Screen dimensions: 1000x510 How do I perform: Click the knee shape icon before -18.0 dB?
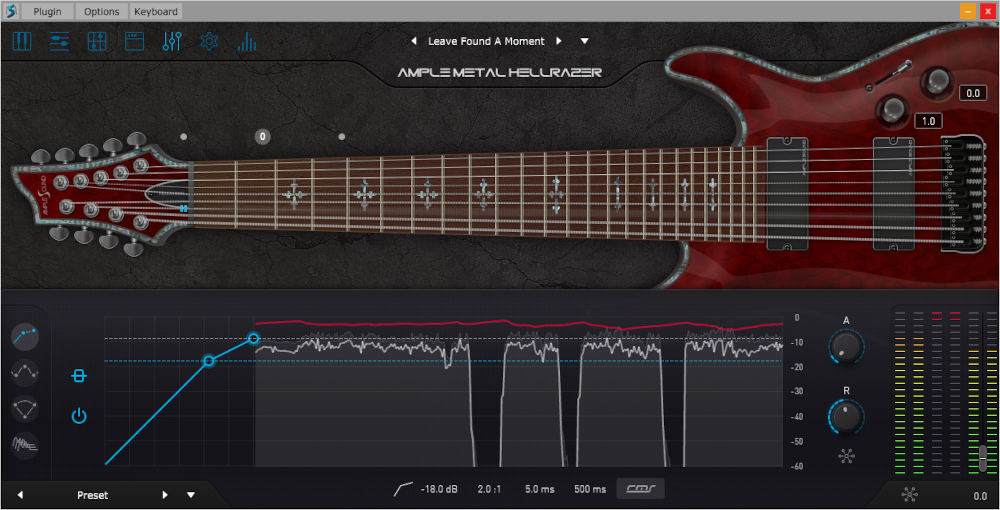point(404,489)
